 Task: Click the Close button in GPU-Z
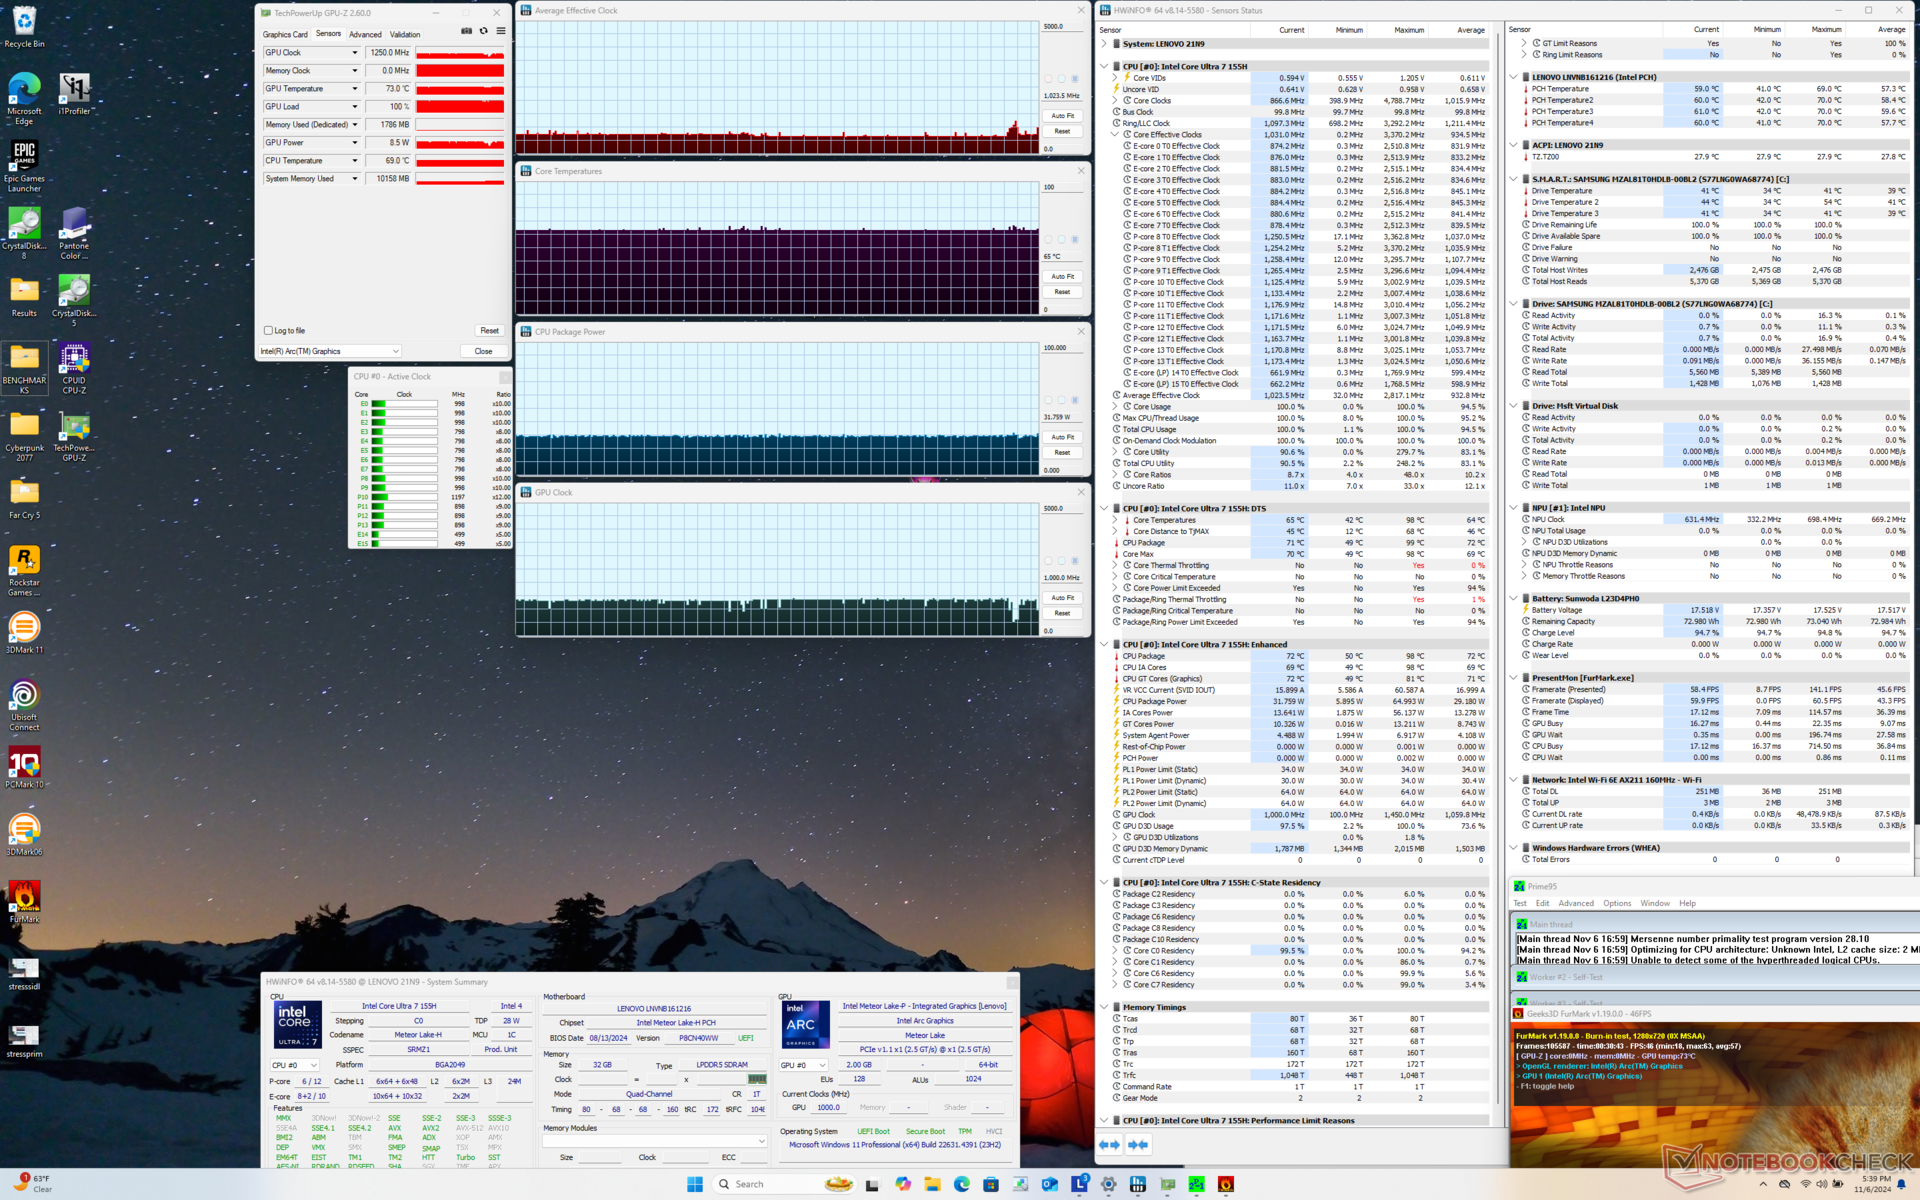(x=483, y=351)
